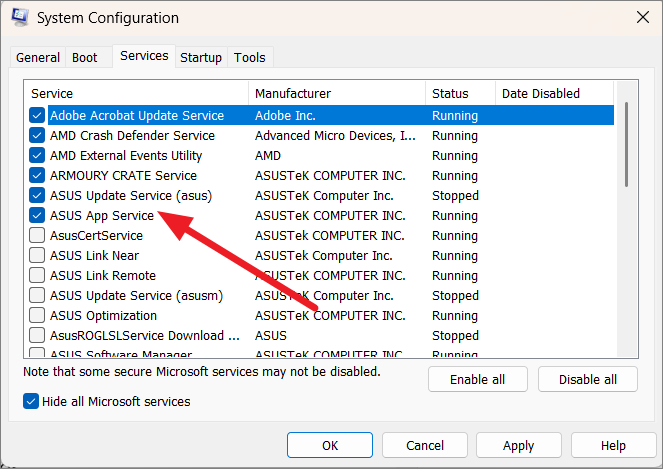Uncheck AMD Crash Defender Service checkbox
This screenshot has height=469, width=663.
[x=37, y=135]
